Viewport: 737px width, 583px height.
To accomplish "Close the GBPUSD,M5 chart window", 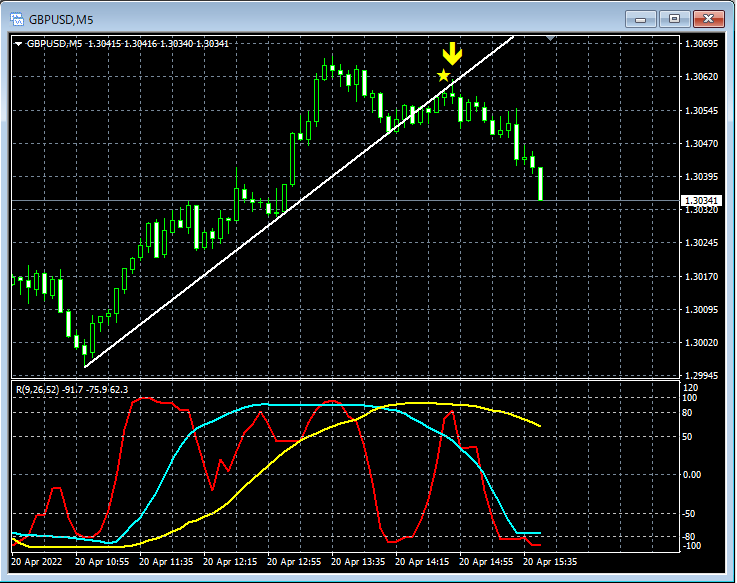I will [x=709, y=19].
